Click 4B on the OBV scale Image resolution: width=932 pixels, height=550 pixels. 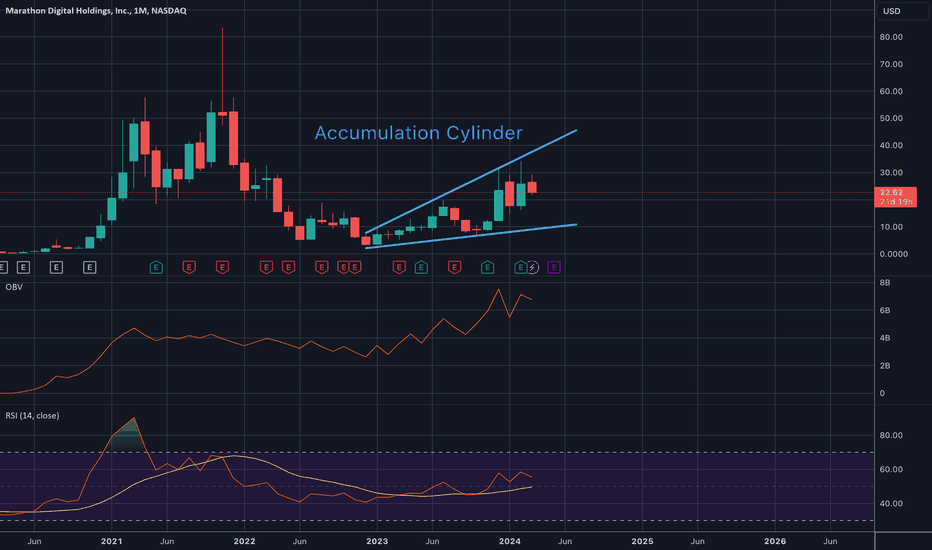click(x=885, y=338)
